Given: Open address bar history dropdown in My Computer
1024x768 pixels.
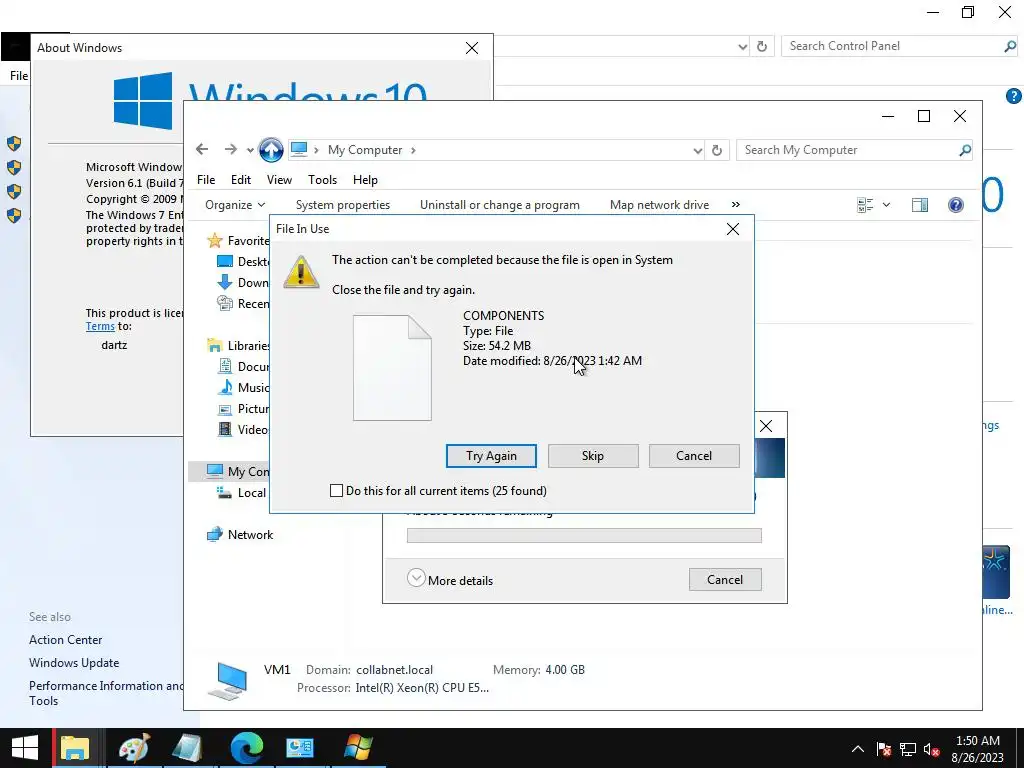Looking at the screenshot, I should [697, 151].
